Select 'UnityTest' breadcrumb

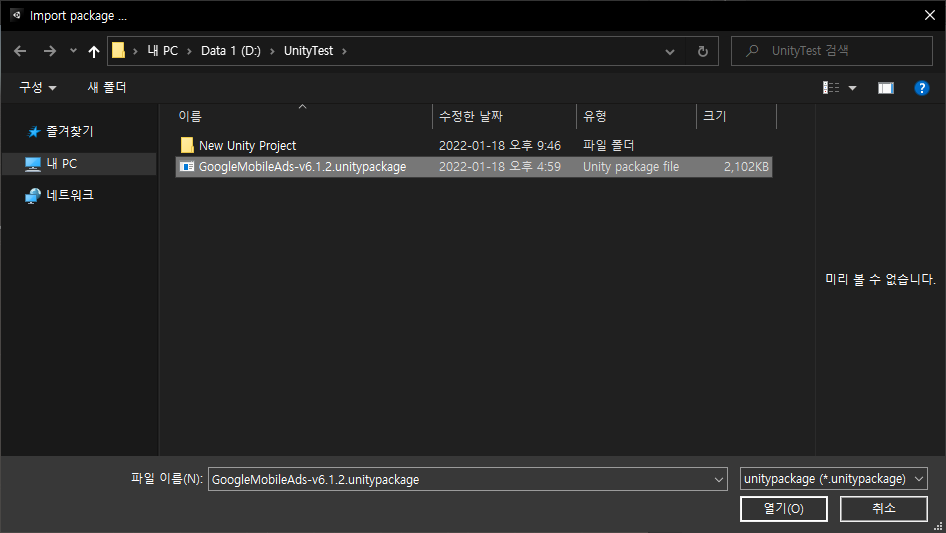point(308,51)
